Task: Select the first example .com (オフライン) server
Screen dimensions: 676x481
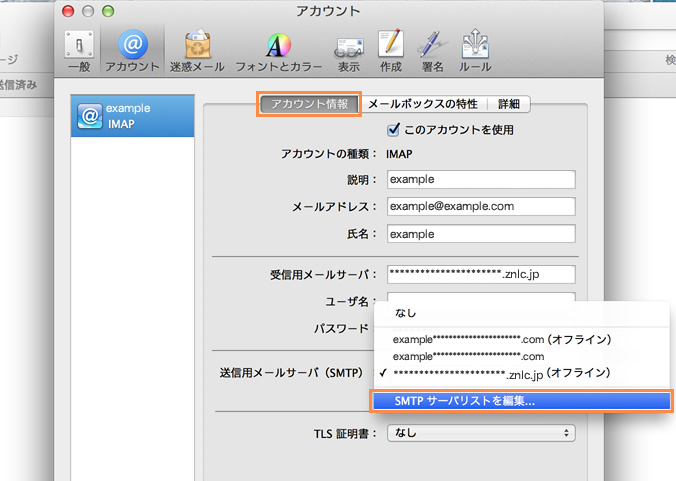Action: 522,339
